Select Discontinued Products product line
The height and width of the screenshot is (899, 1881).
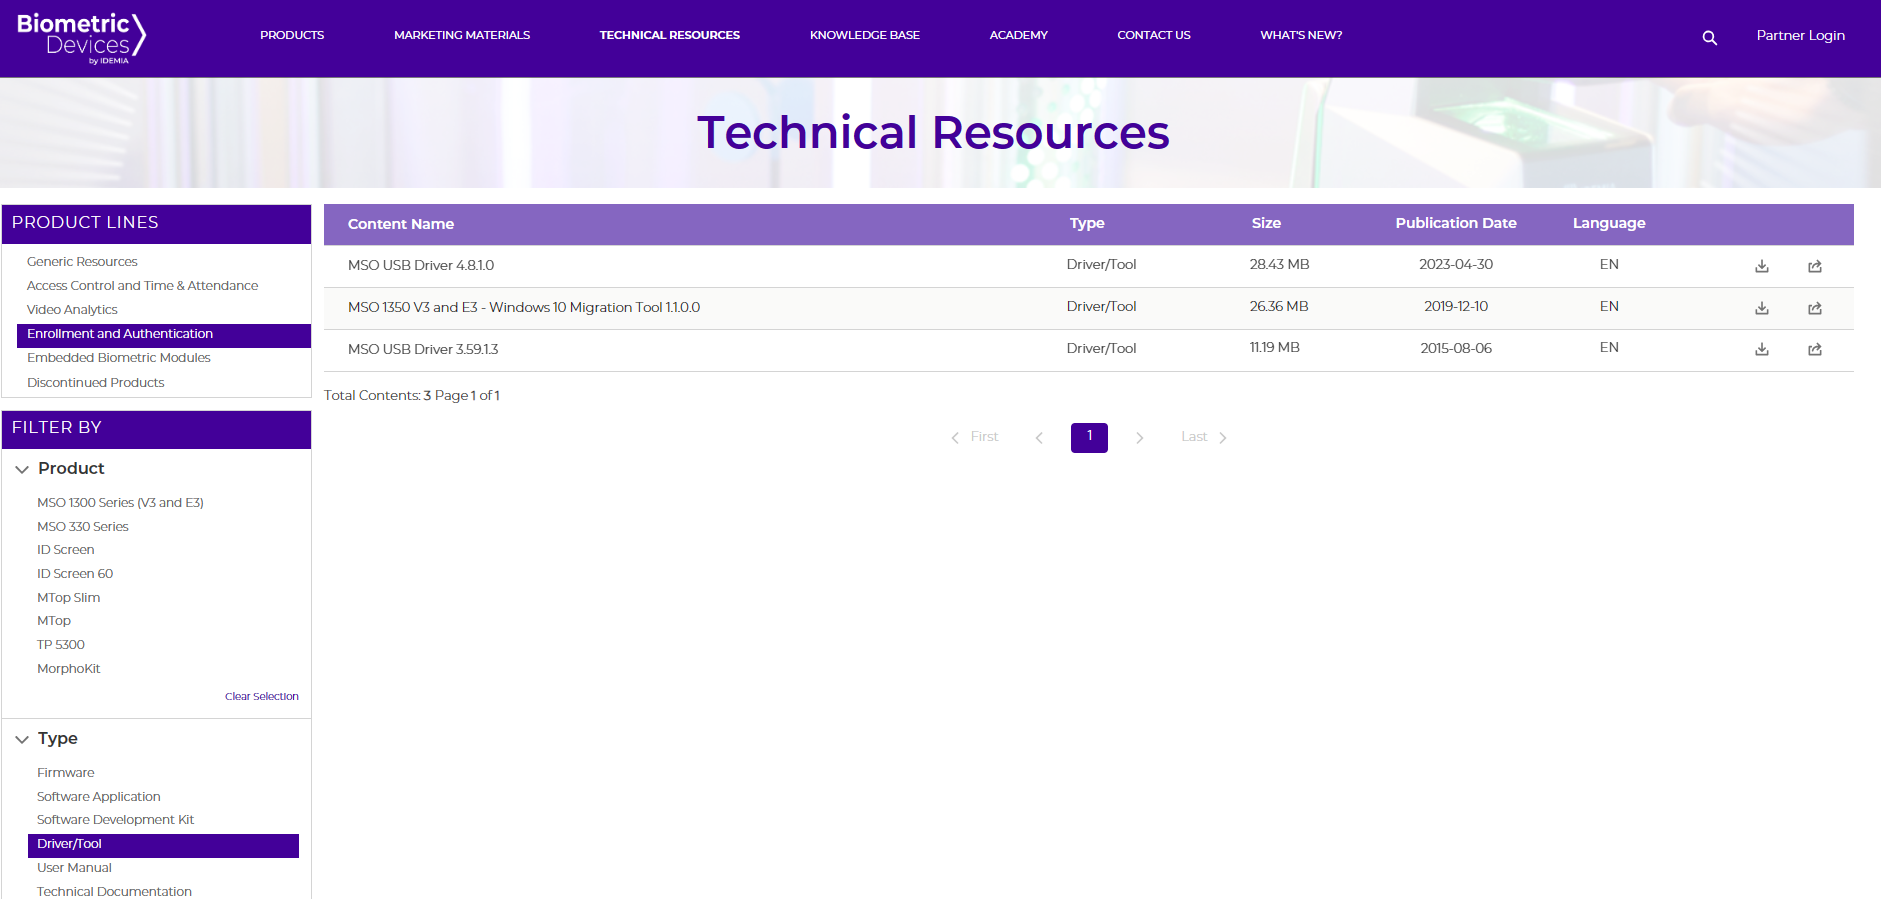click(x=95, y=383)
